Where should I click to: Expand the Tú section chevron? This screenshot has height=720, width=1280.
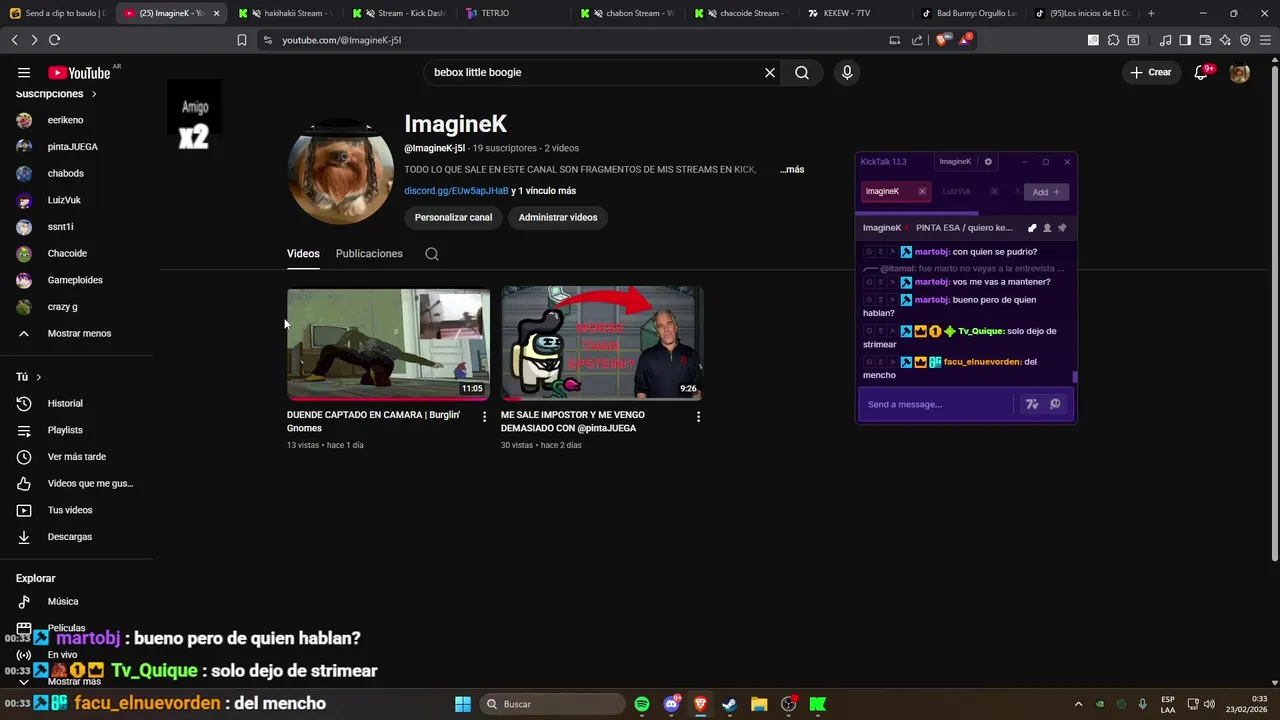[x=39, y=377]
